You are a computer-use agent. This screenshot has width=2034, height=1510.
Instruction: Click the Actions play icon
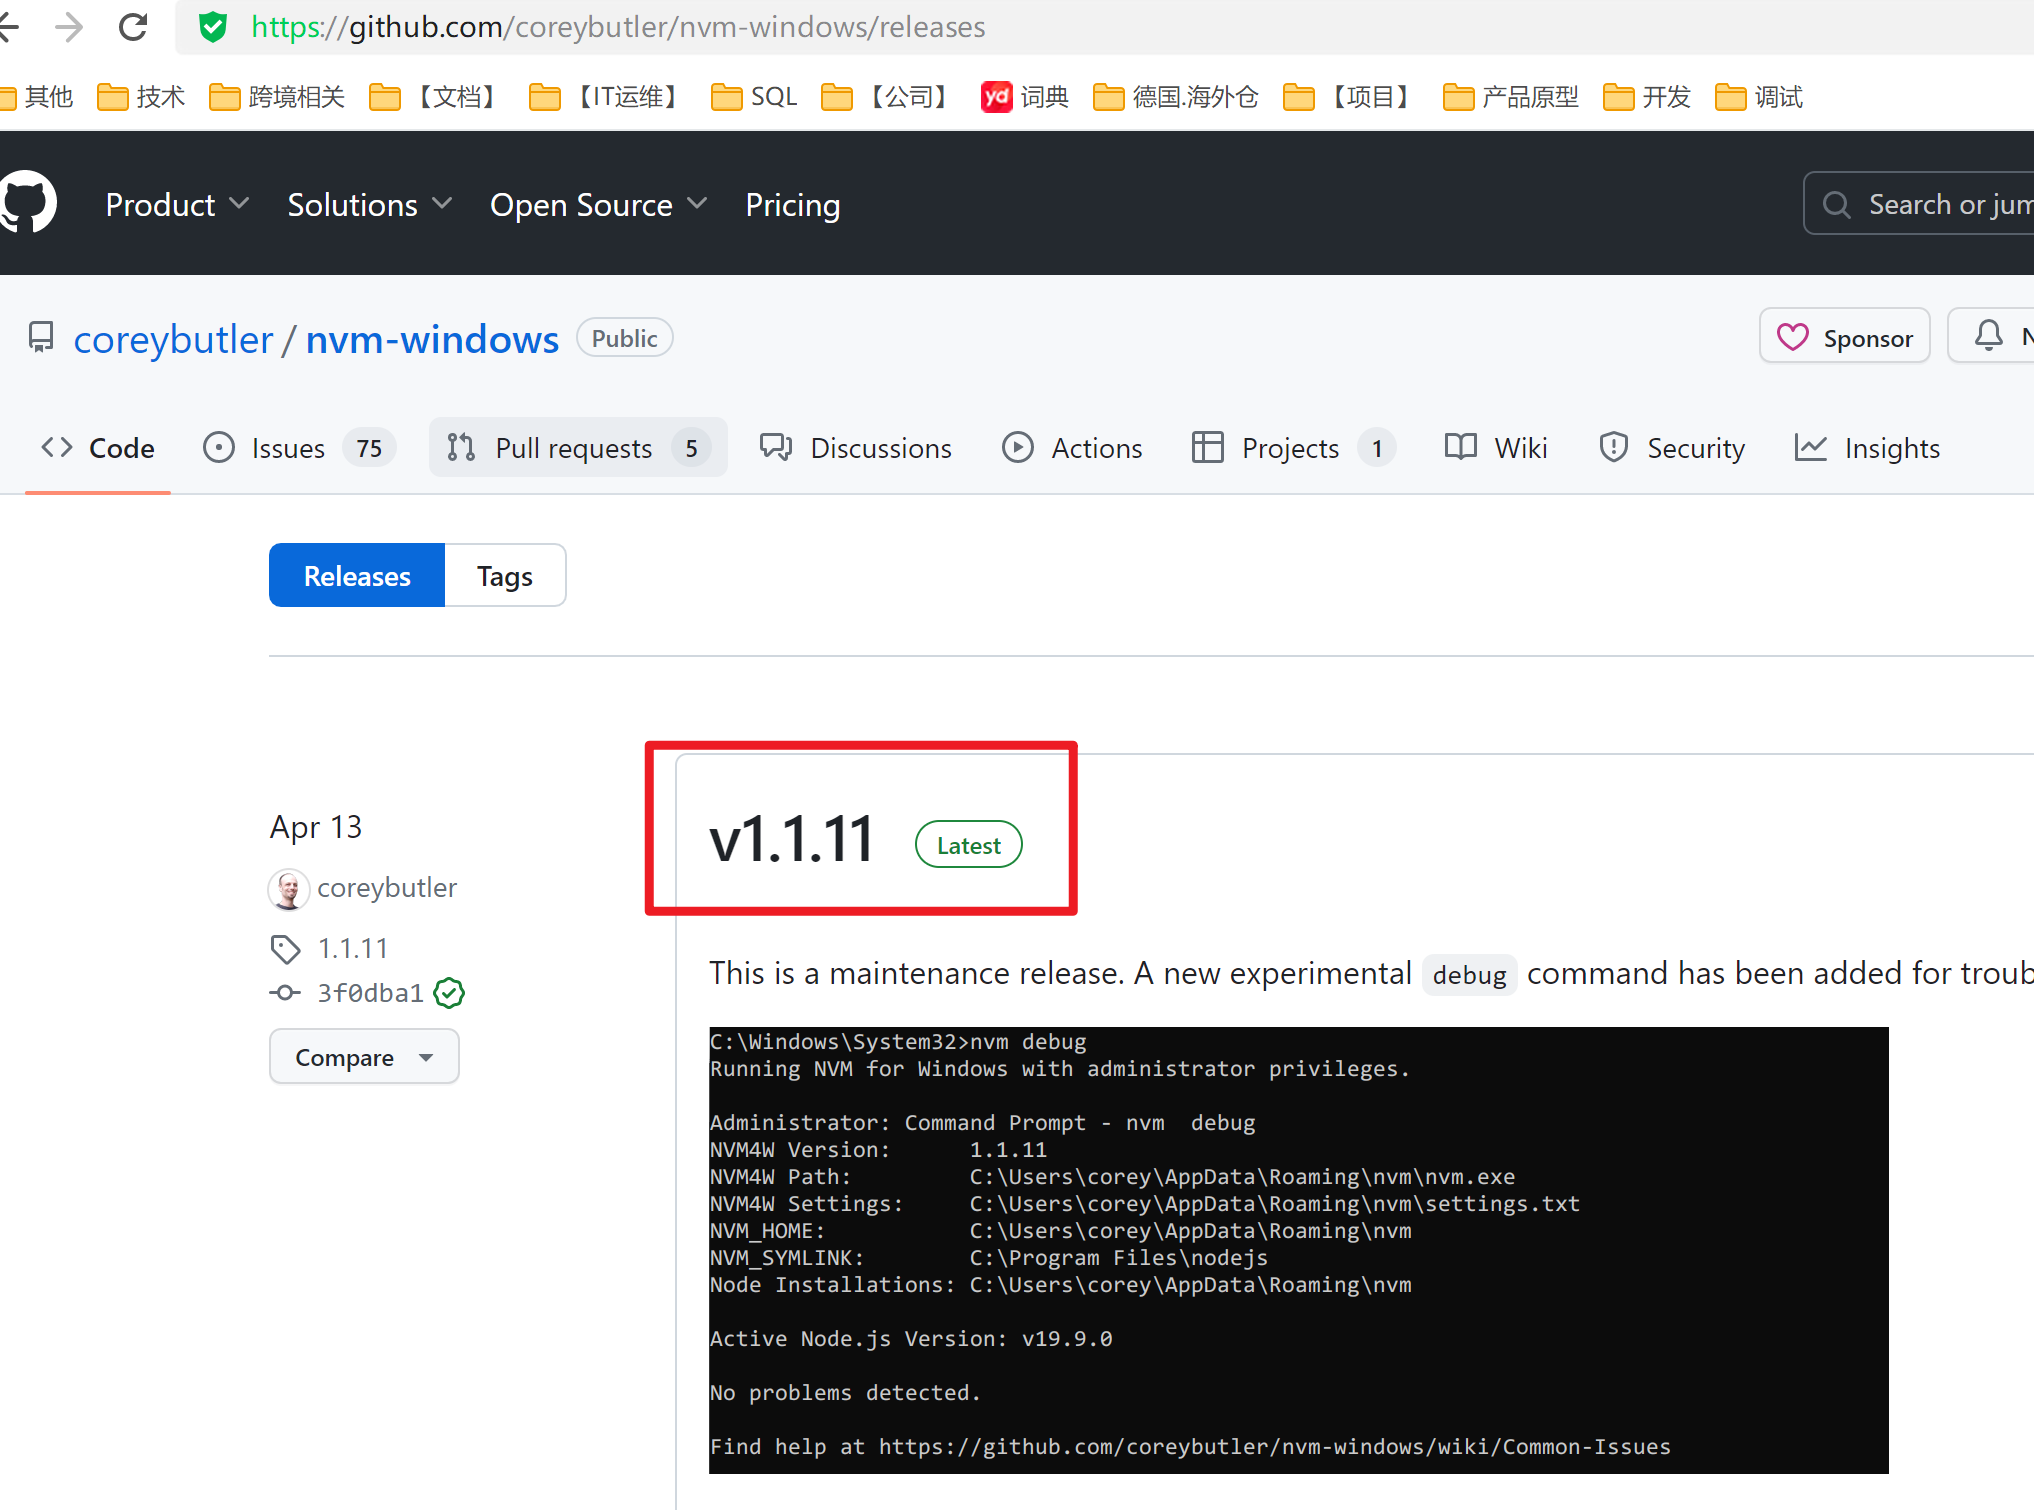click(1017, 447)
